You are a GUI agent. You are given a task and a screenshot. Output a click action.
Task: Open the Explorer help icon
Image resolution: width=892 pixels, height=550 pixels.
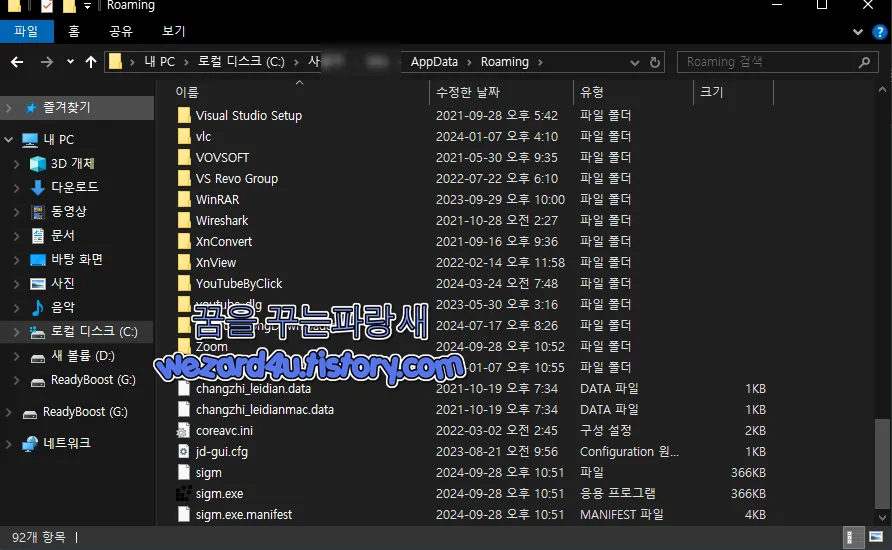(879, 32)
